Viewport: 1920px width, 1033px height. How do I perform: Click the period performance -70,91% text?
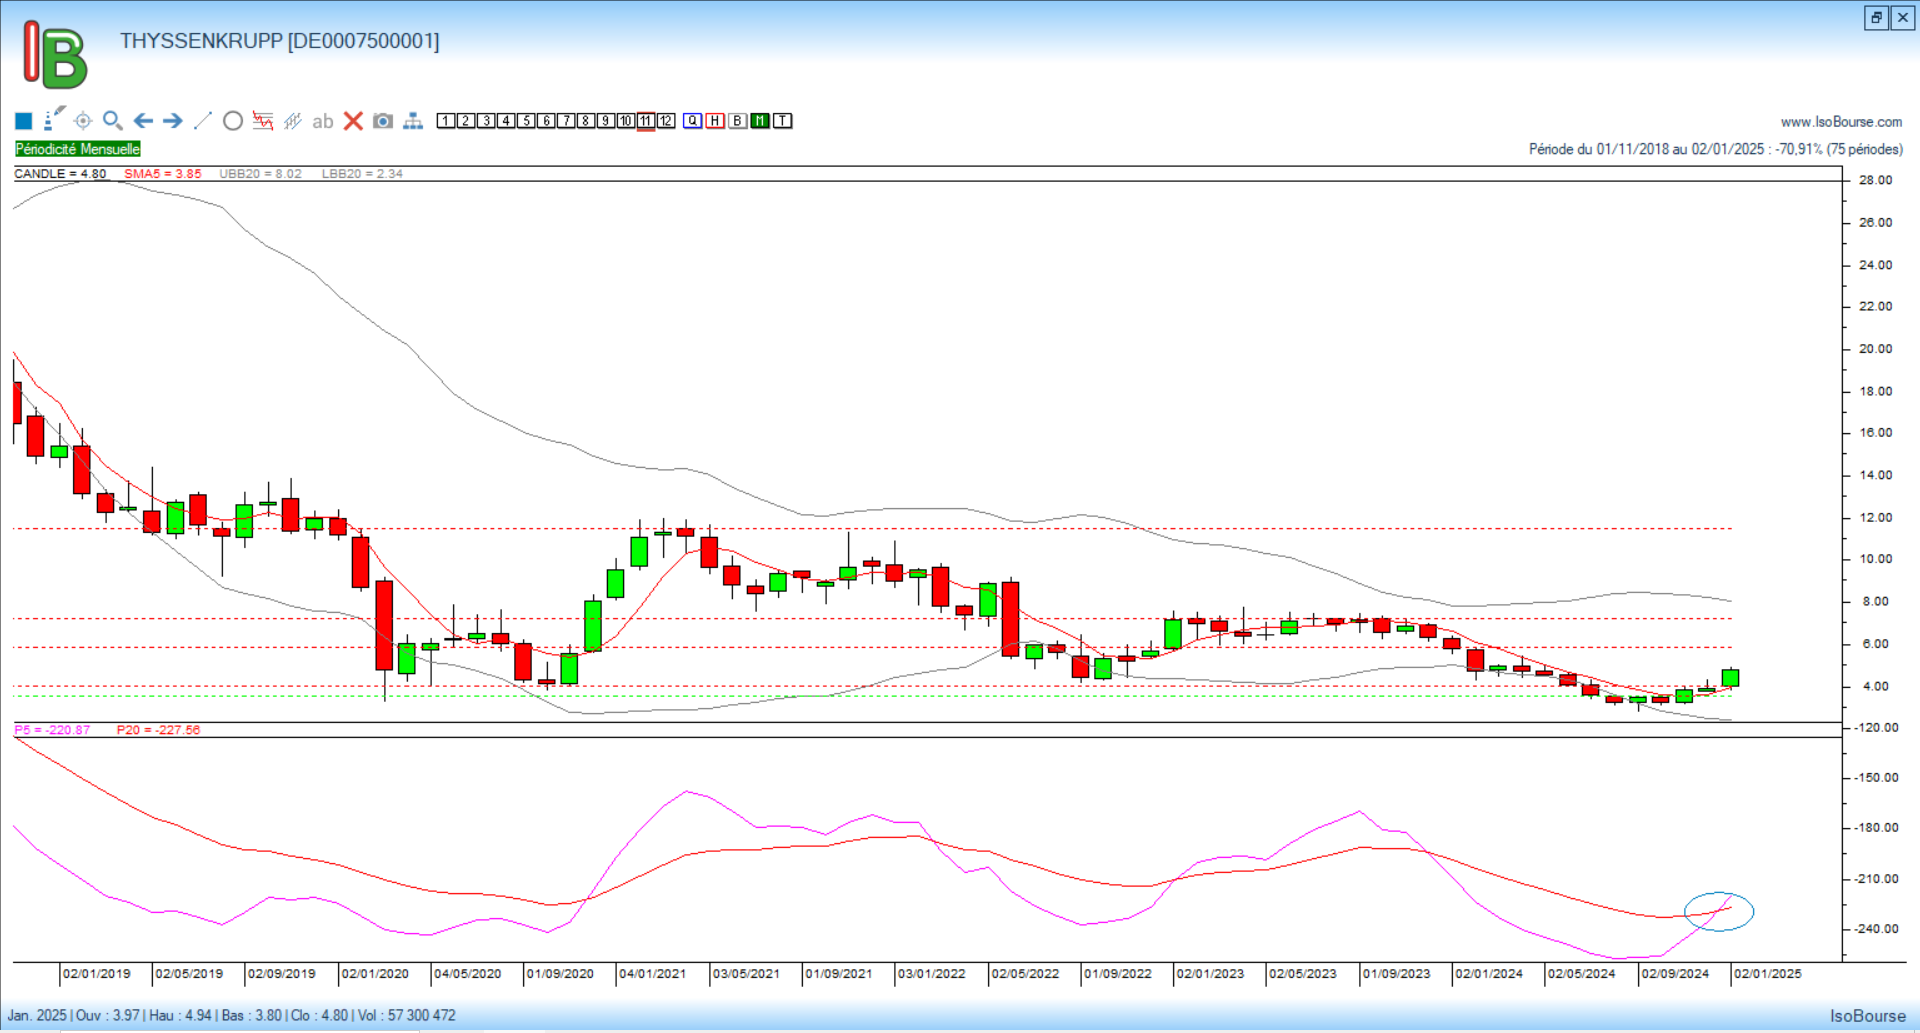point(1798,149)
